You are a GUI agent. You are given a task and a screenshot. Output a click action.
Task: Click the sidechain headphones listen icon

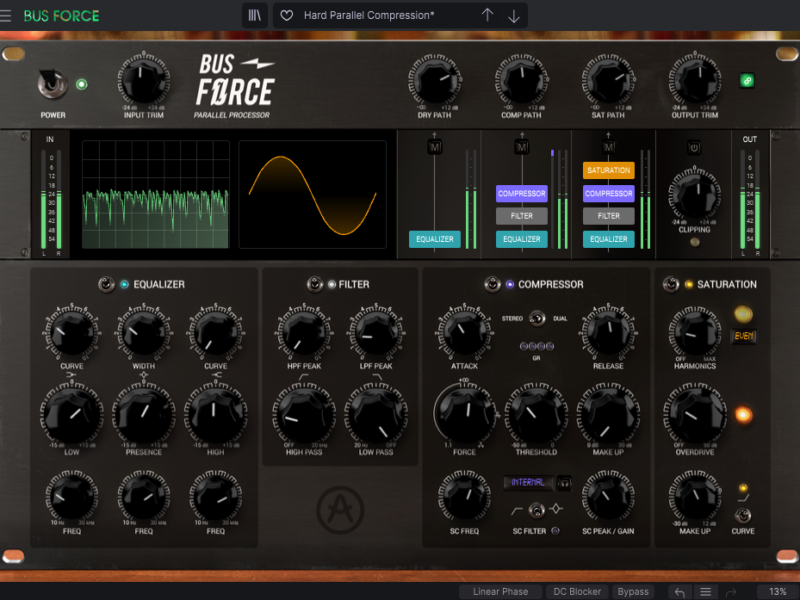click(564, 483)
